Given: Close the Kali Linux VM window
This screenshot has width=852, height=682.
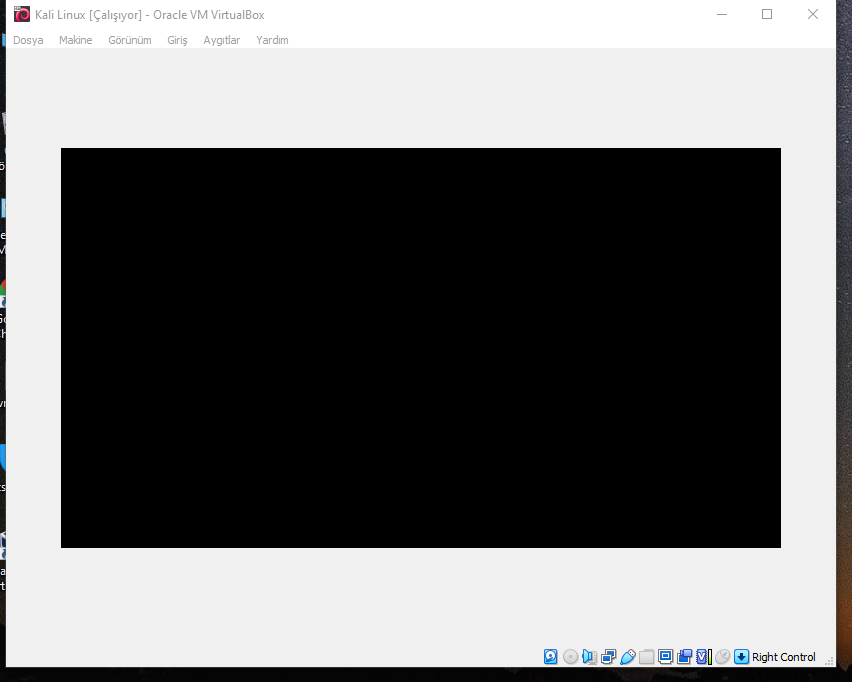Looking at the screenshot, I should pyautogui.click(x=812, y=15).
